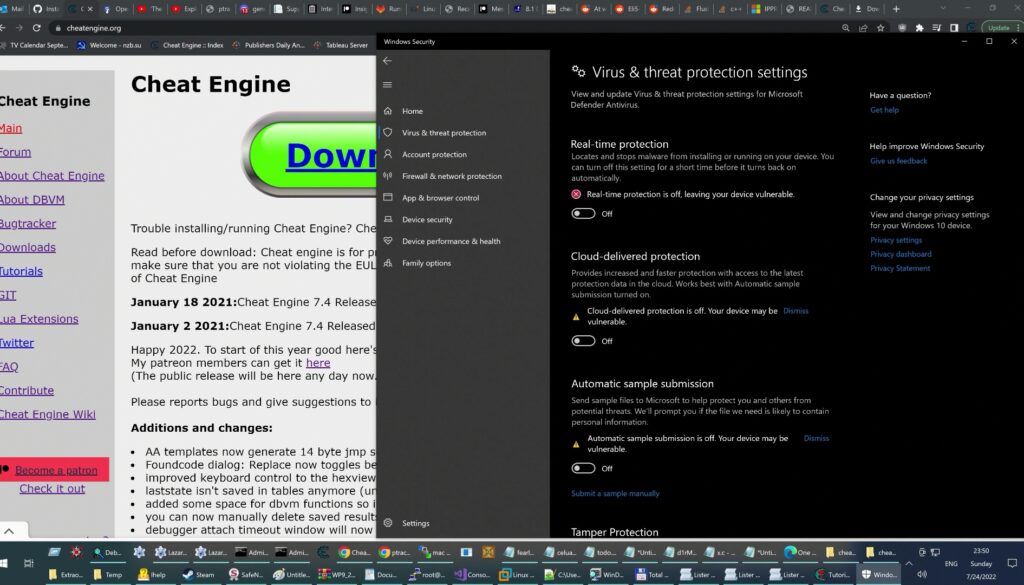The image size is (1024, 585).
Task: Open Bugtracker link in Cheat Engine sidebar
Action: pos(27,223)
